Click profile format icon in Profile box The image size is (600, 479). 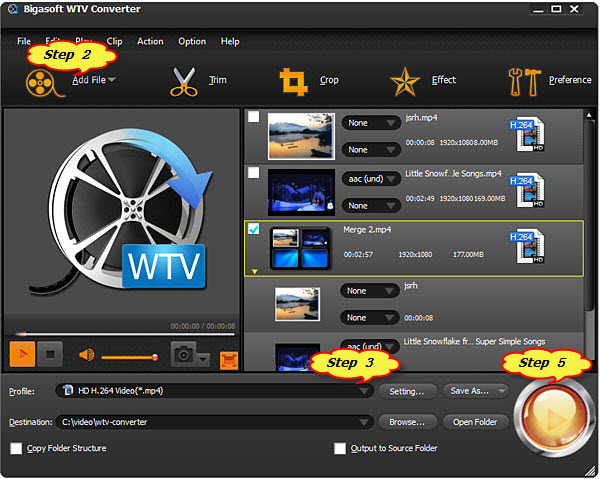click(68, 390)
